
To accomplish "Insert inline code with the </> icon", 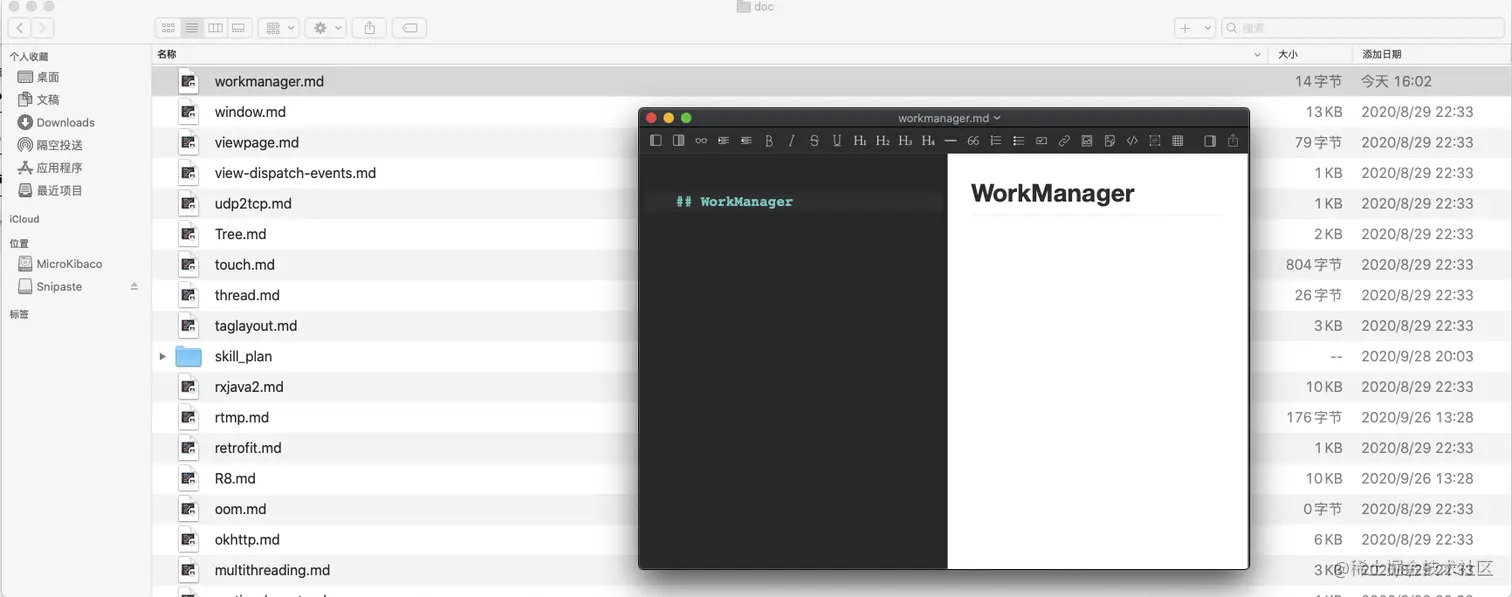I will (x=1132, y=141).
